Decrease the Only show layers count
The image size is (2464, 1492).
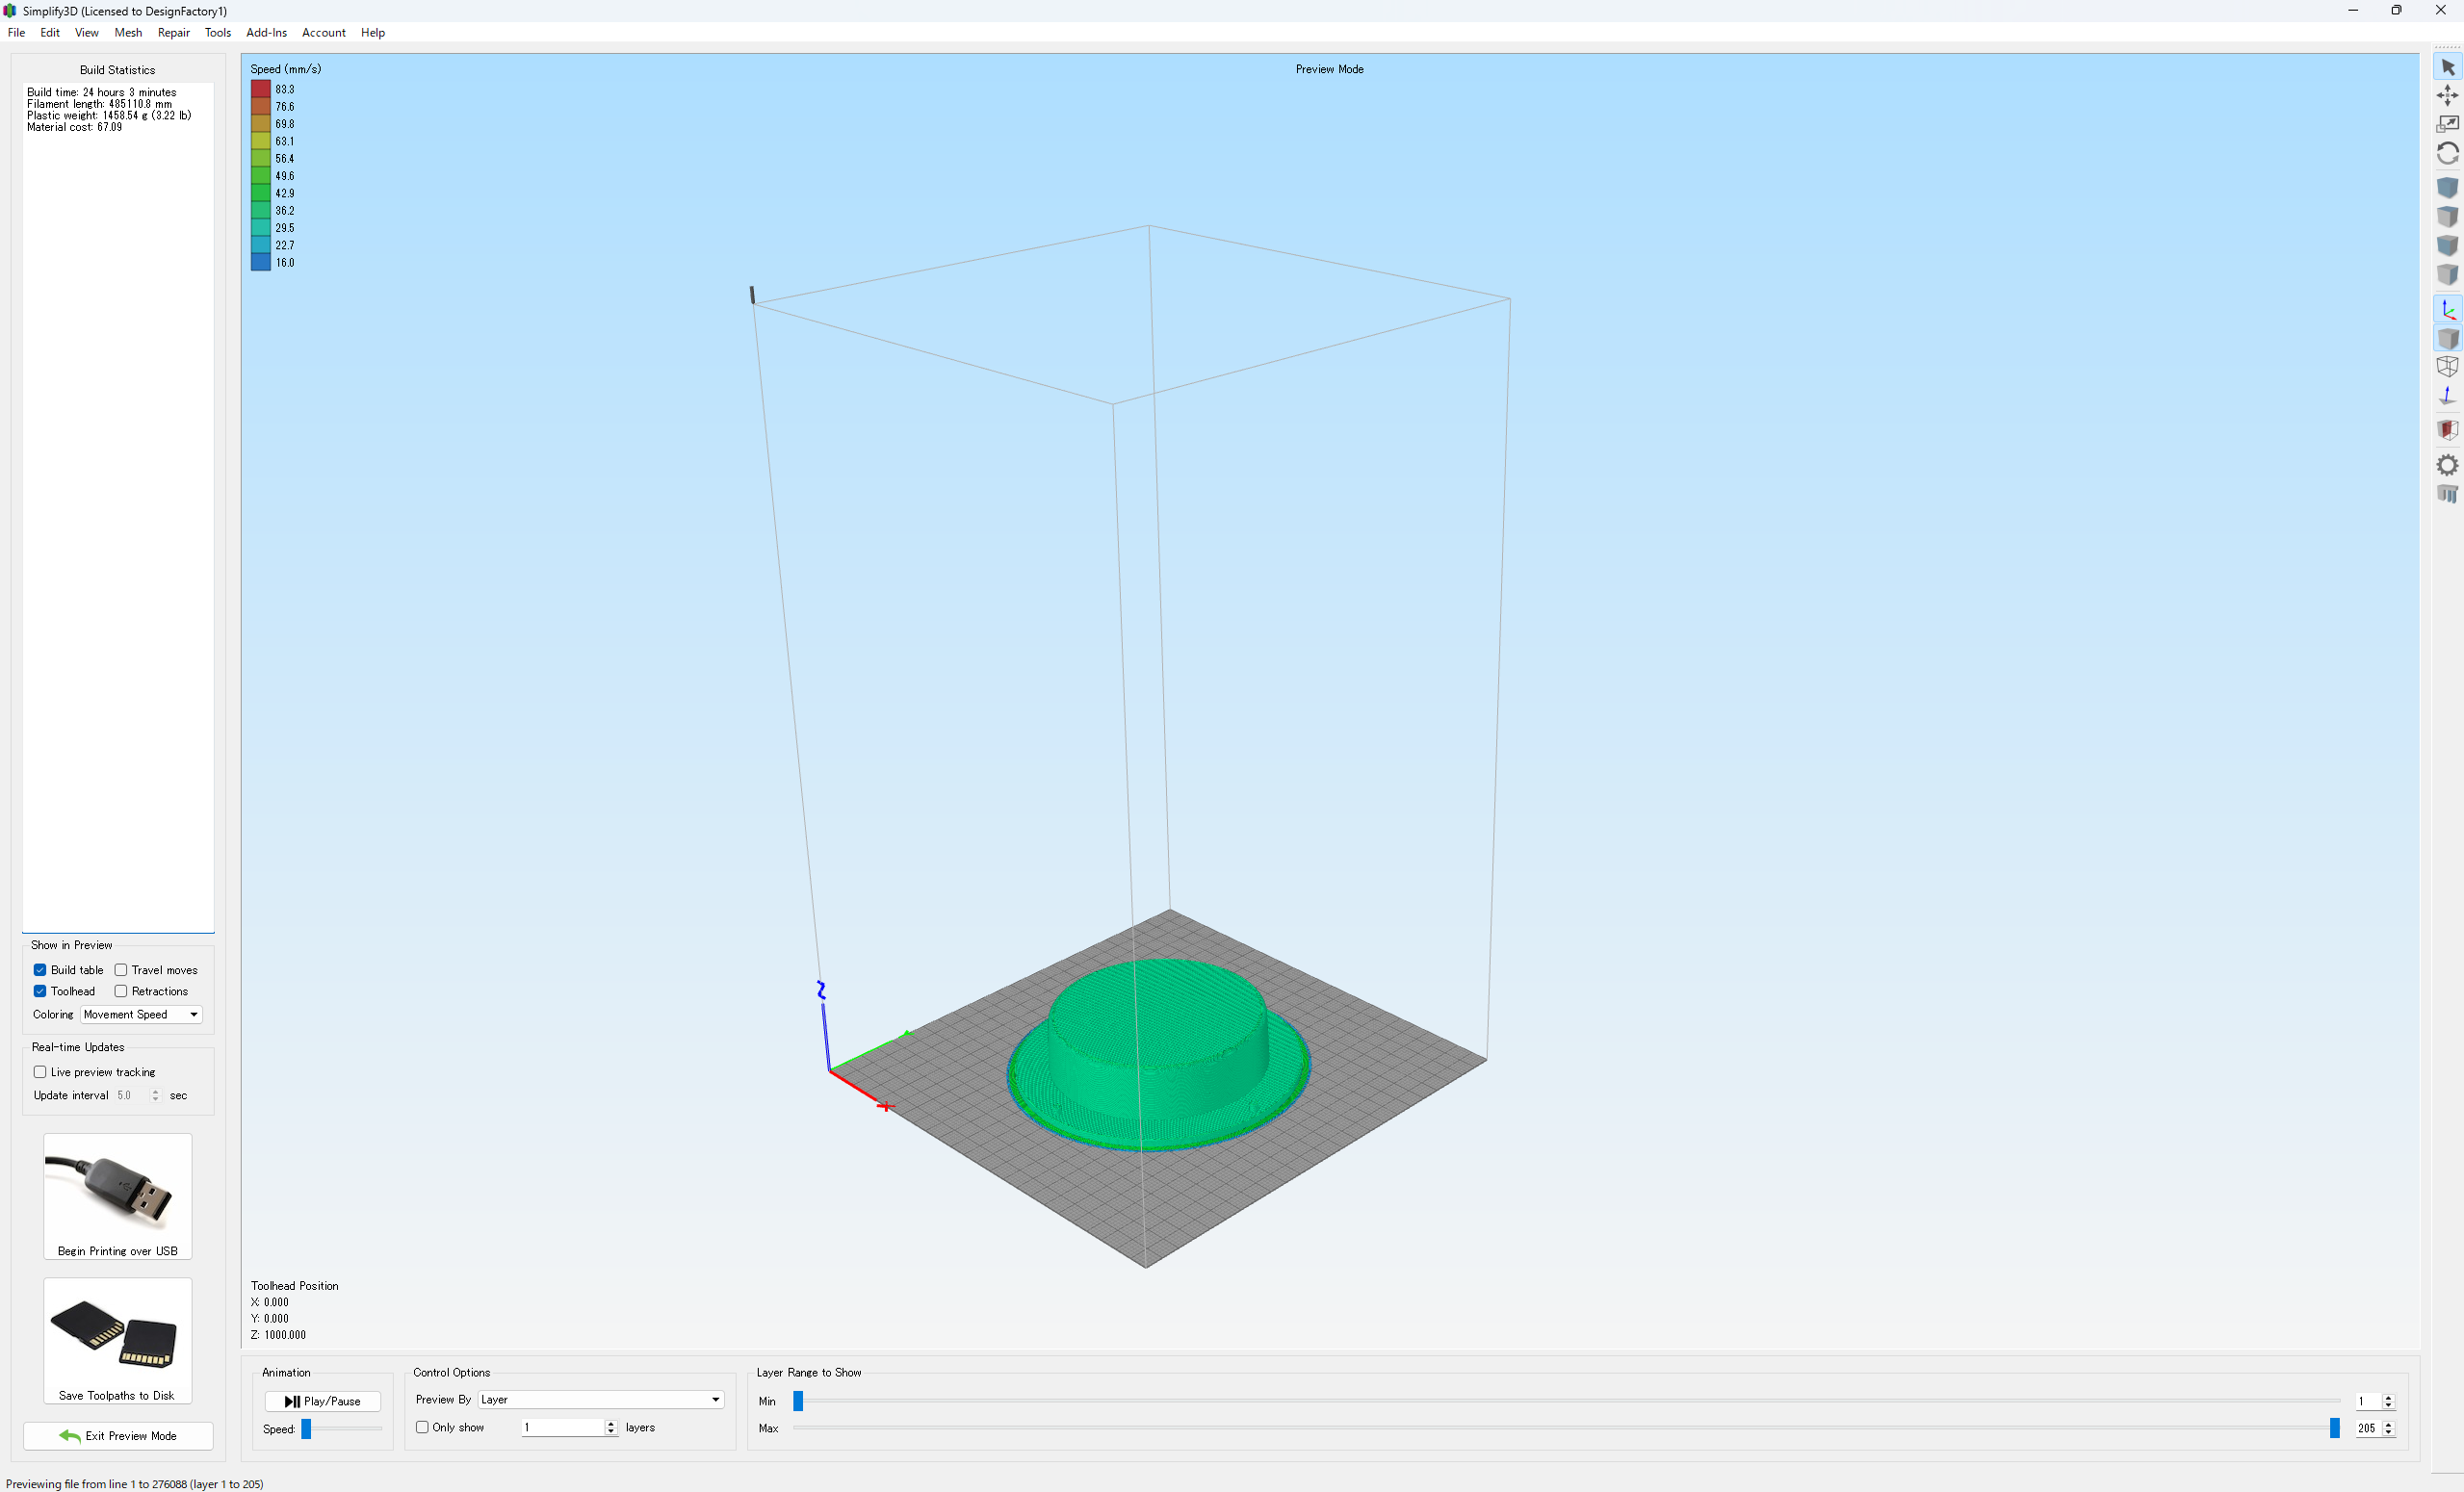(x=611, y=1432)
